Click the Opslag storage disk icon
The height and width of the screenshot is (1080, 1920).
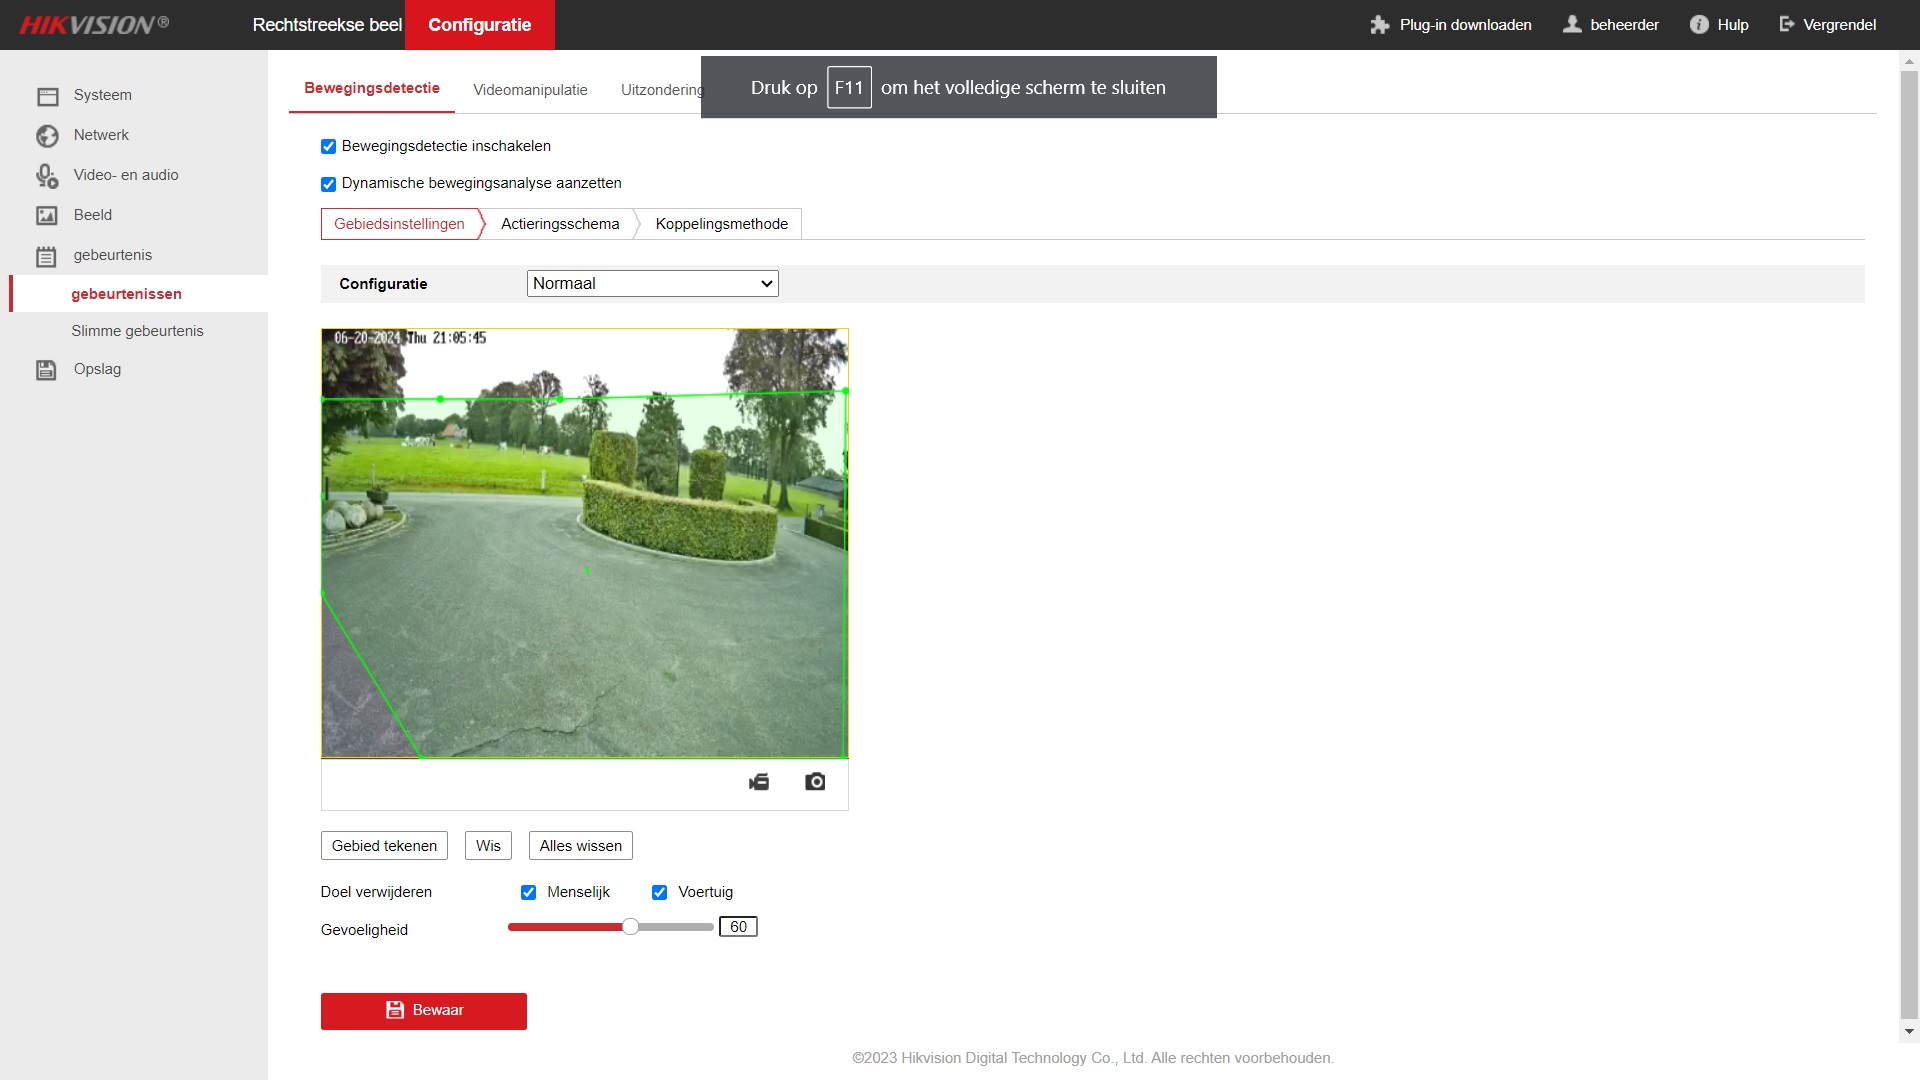point(47,370)
